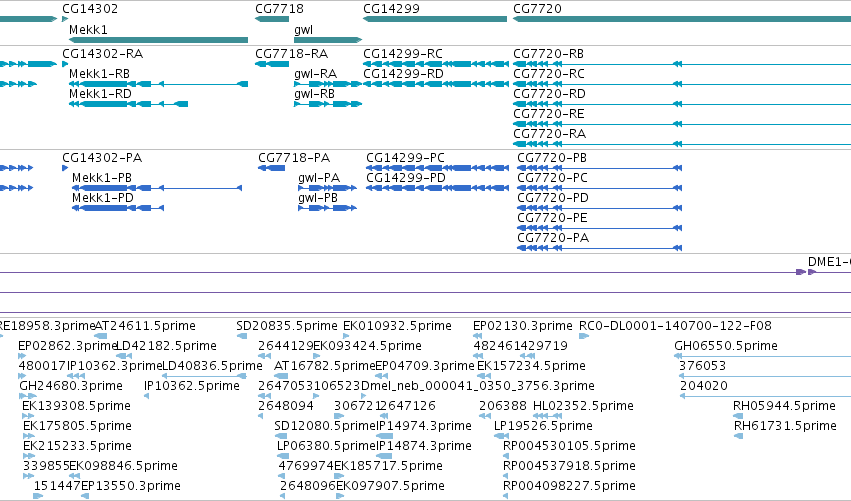The height and width of the screenshot is (501, 851).
Task: Select the CG14299-PC protein label
Action: (x=405, y=158)
